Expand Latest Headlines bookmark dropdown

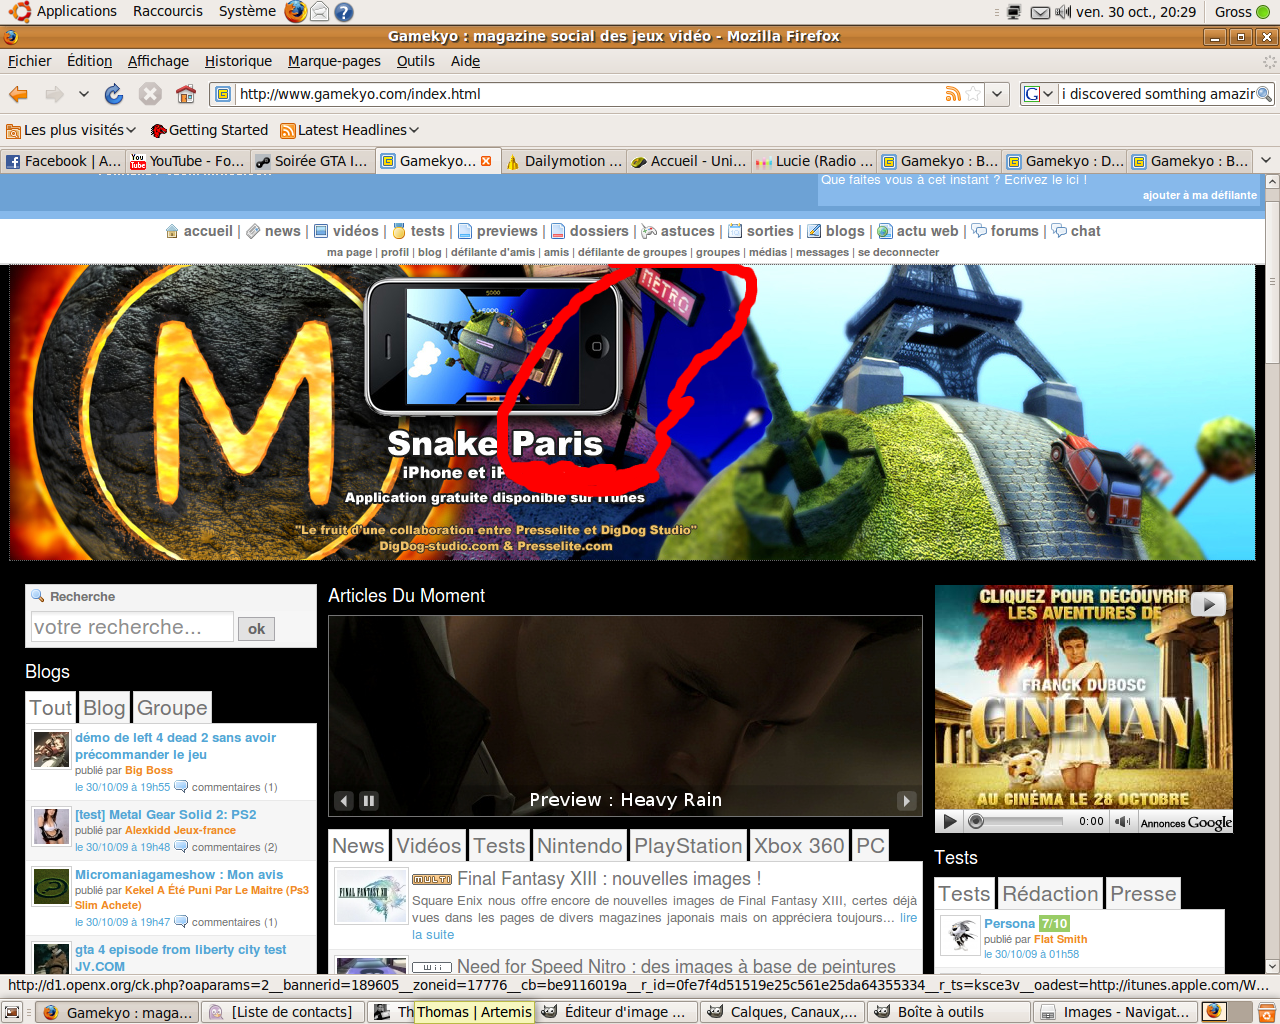click(x=414, y=130)
